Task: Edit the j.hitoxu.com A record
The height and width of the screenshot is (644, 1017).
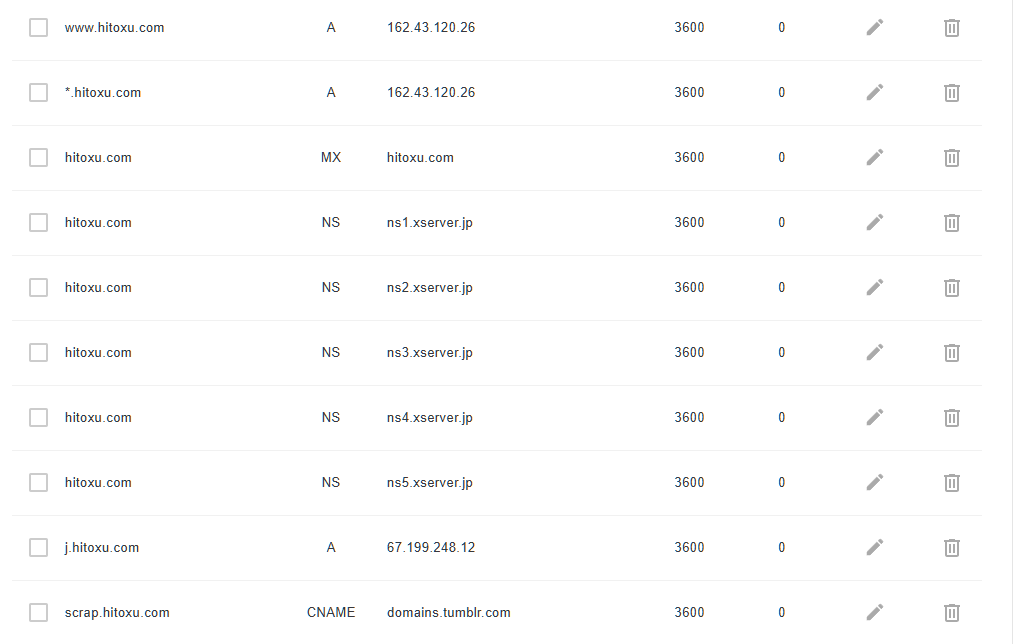Action: click(875, 548)
